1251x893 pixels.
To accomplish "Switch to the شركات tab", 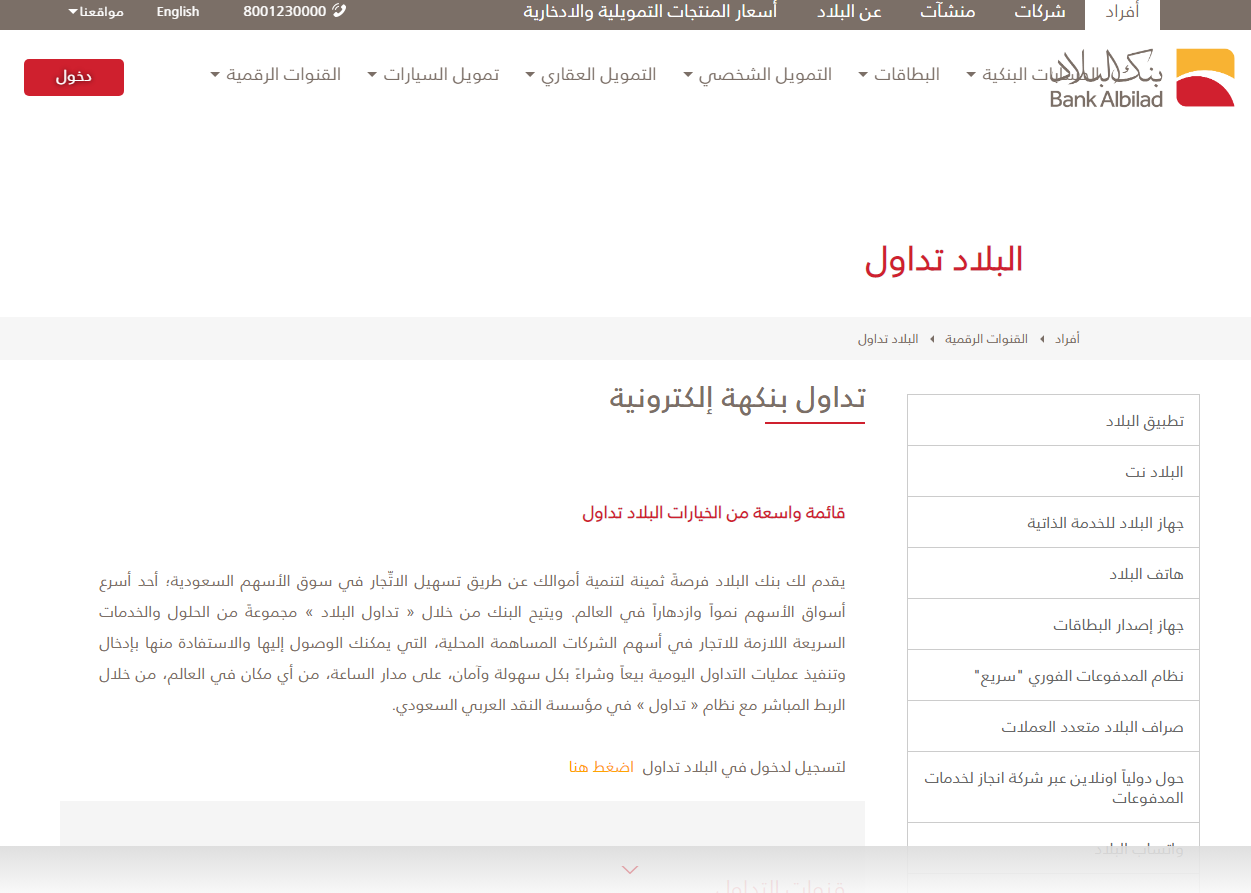I will pyautogui.click(x=1040, y=13).
